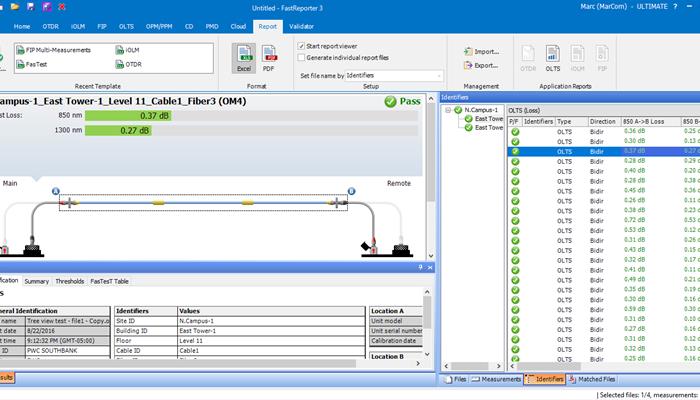Select FIP Multi-Measurements recent template
The width and height of the screenshot is (700, 400).
click(x=54, y=50)
